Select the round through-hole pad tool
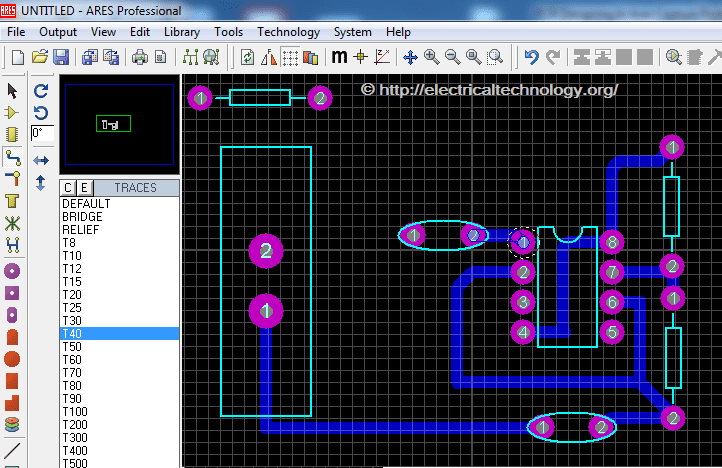The image size is (722, 468). click(x=12, y=271)
